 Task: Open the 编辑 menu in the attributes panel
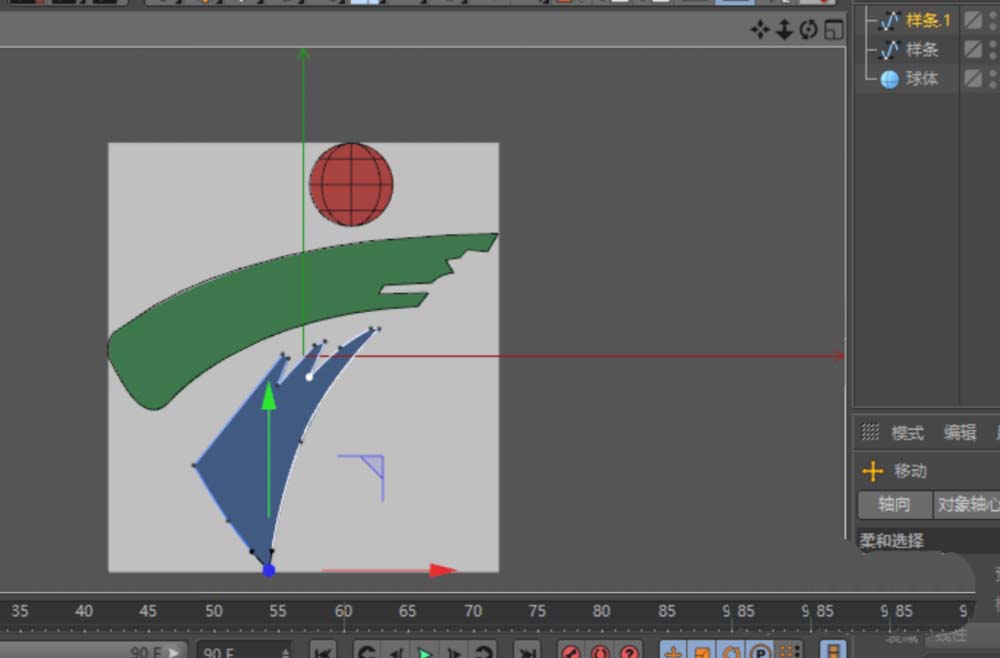pyautogui.click(x=959, y=432)
